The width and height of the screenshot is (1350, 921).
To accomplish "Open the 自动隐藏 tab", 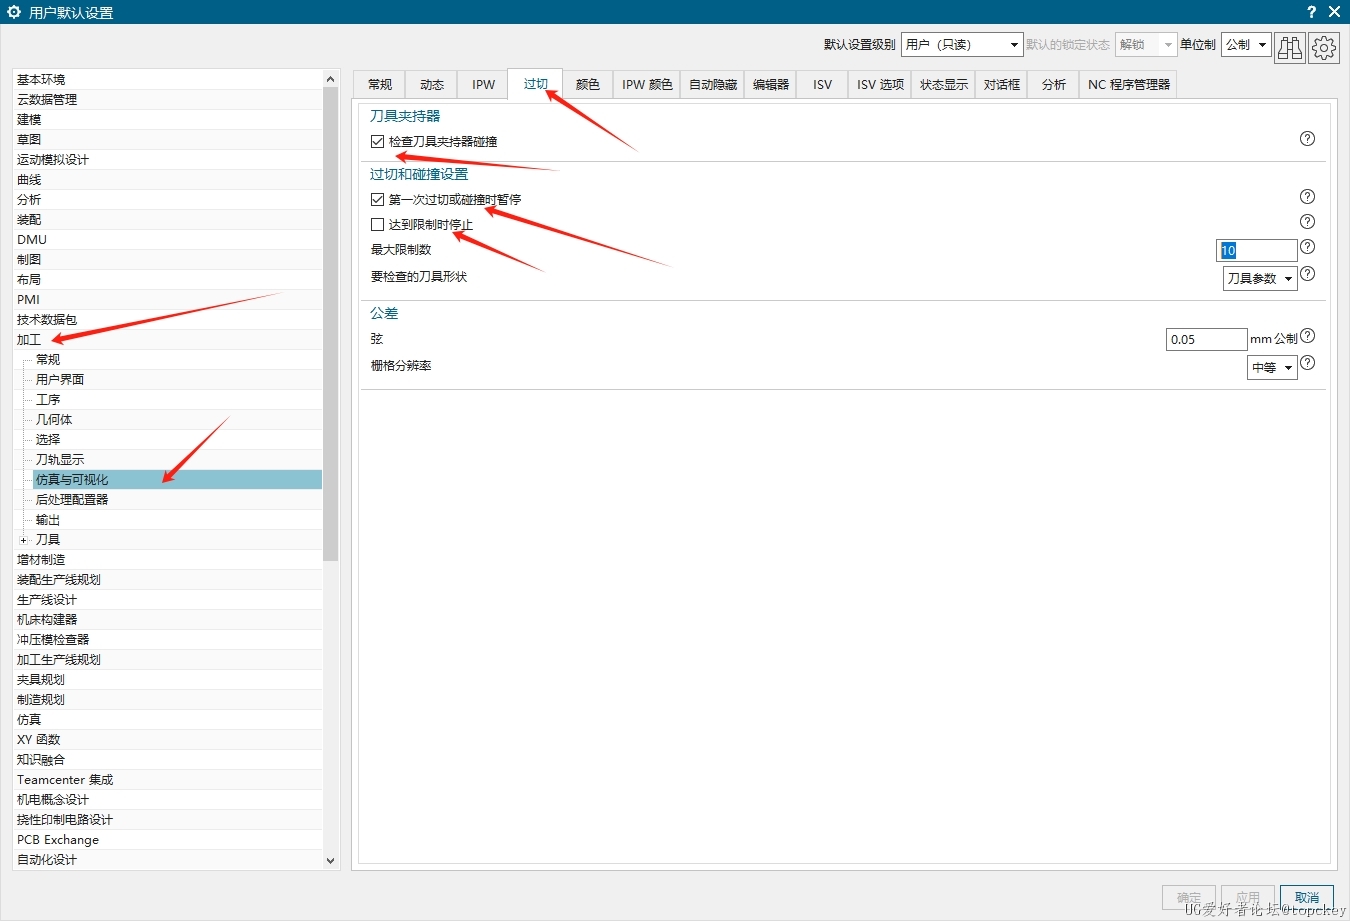I will (x=713, y=85).
